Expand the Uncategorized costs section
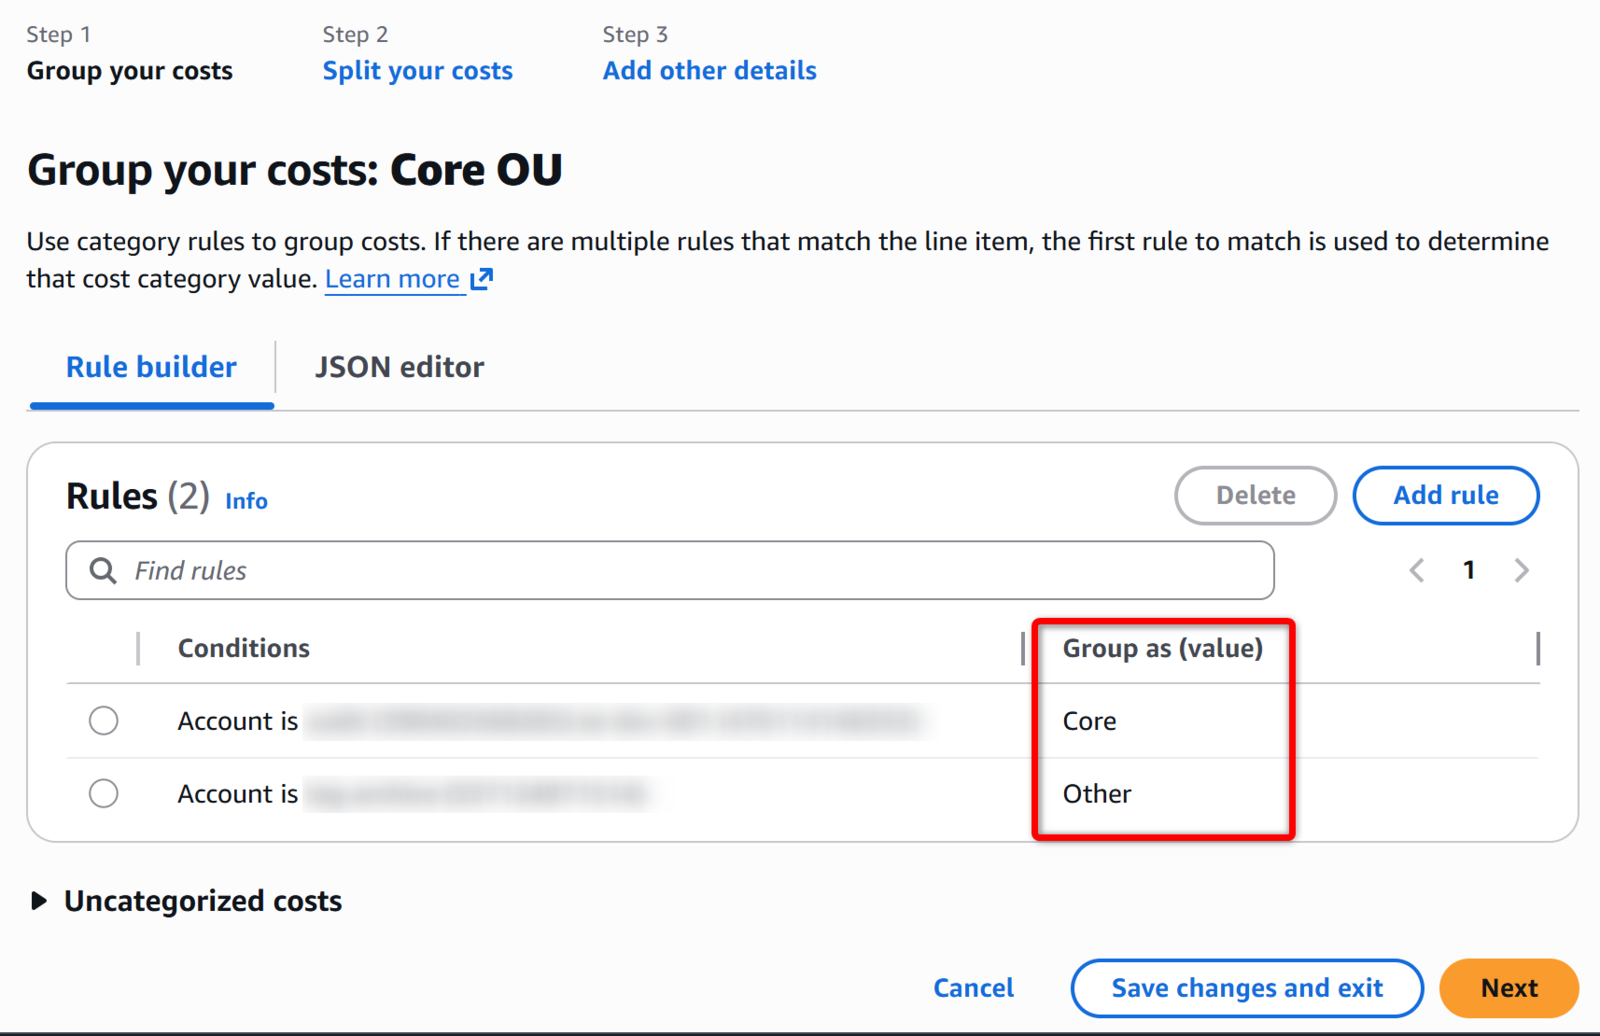 click(39, 901)
